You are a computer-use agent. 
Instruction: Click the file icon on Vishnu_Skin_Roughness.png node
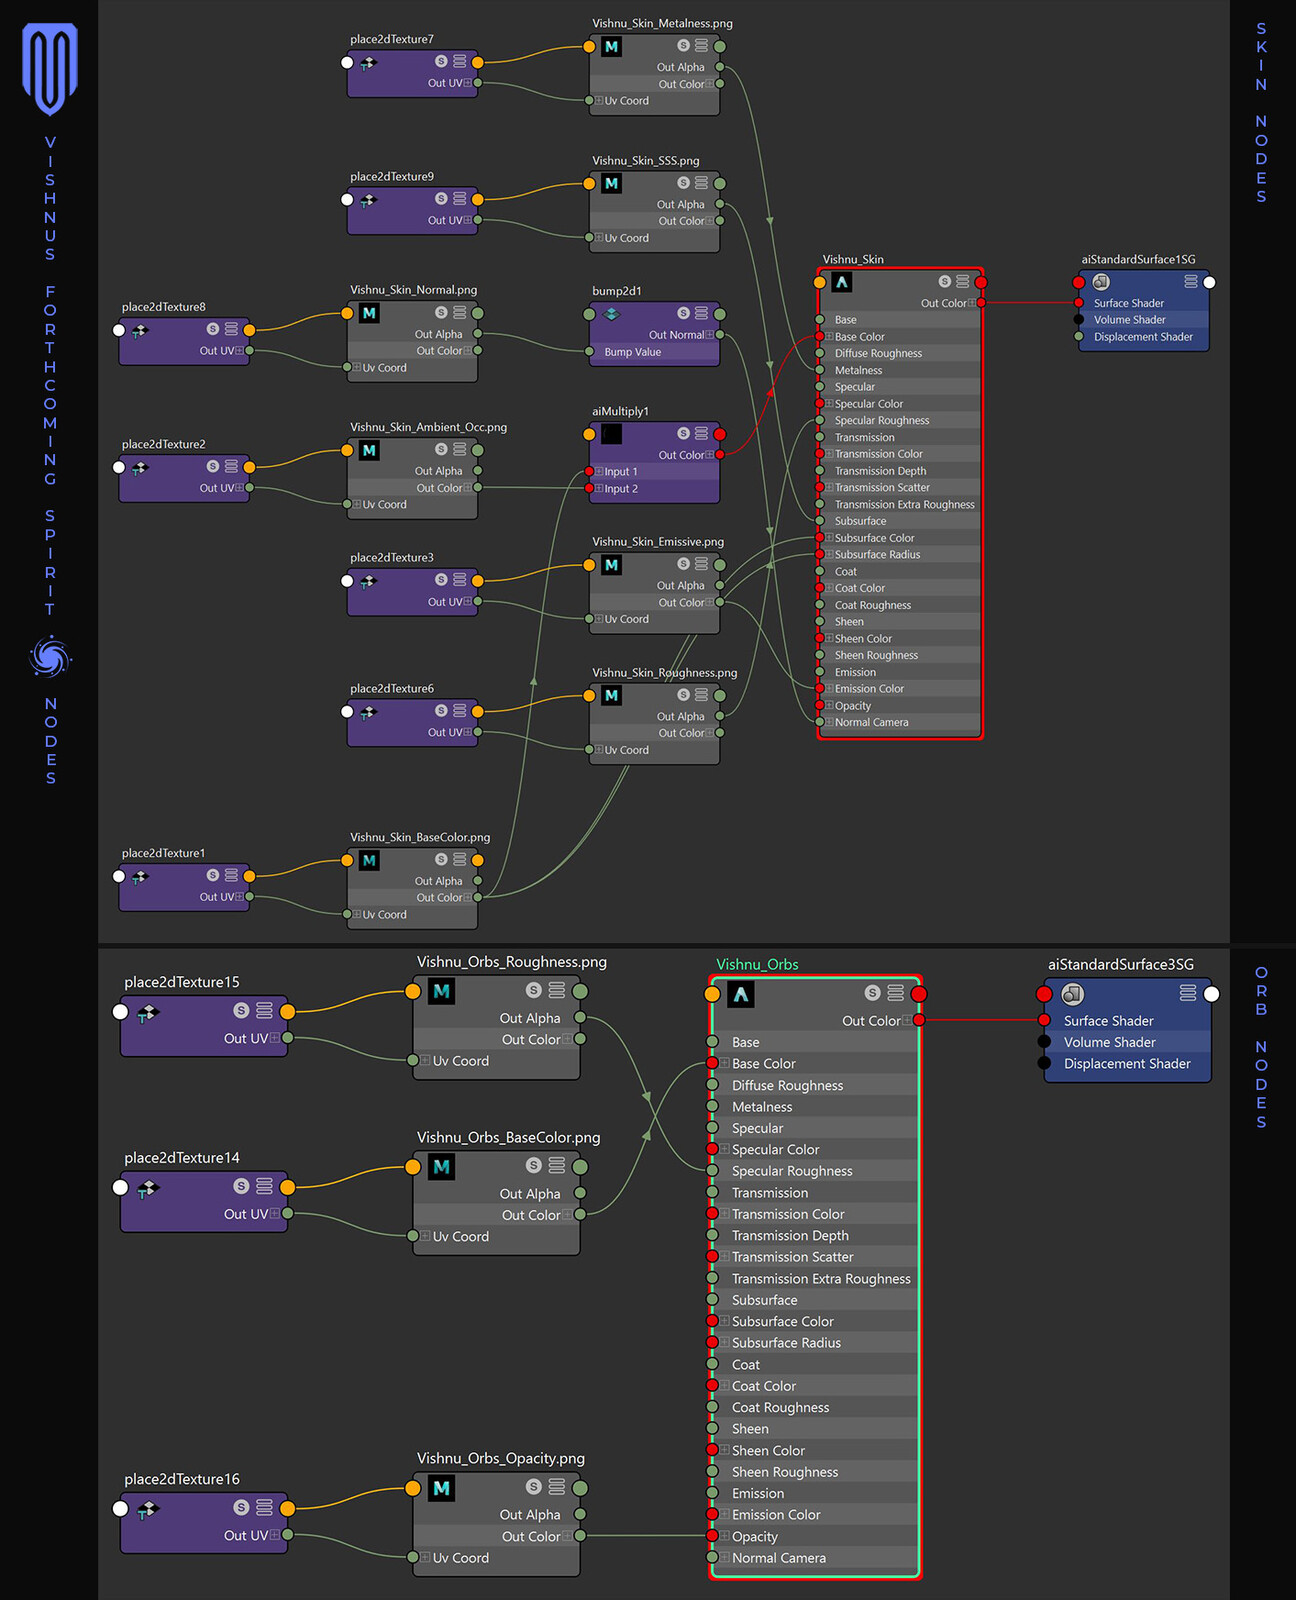tap(611, 695)
